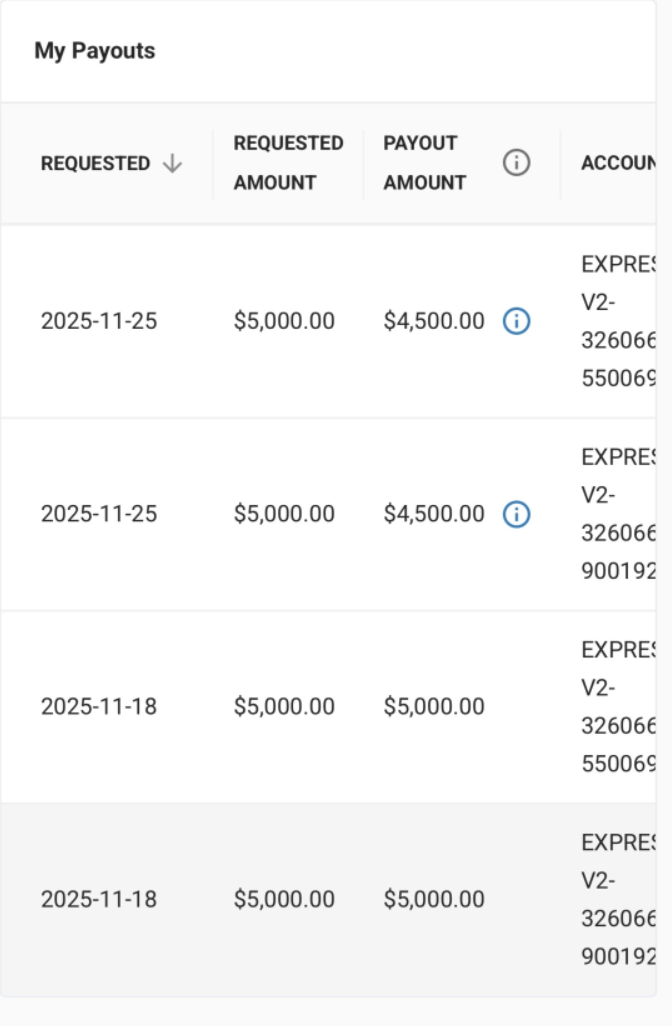Select second row's 2025-11-25 date cell
Screen dimensions: 672x1026
point(99,514)
